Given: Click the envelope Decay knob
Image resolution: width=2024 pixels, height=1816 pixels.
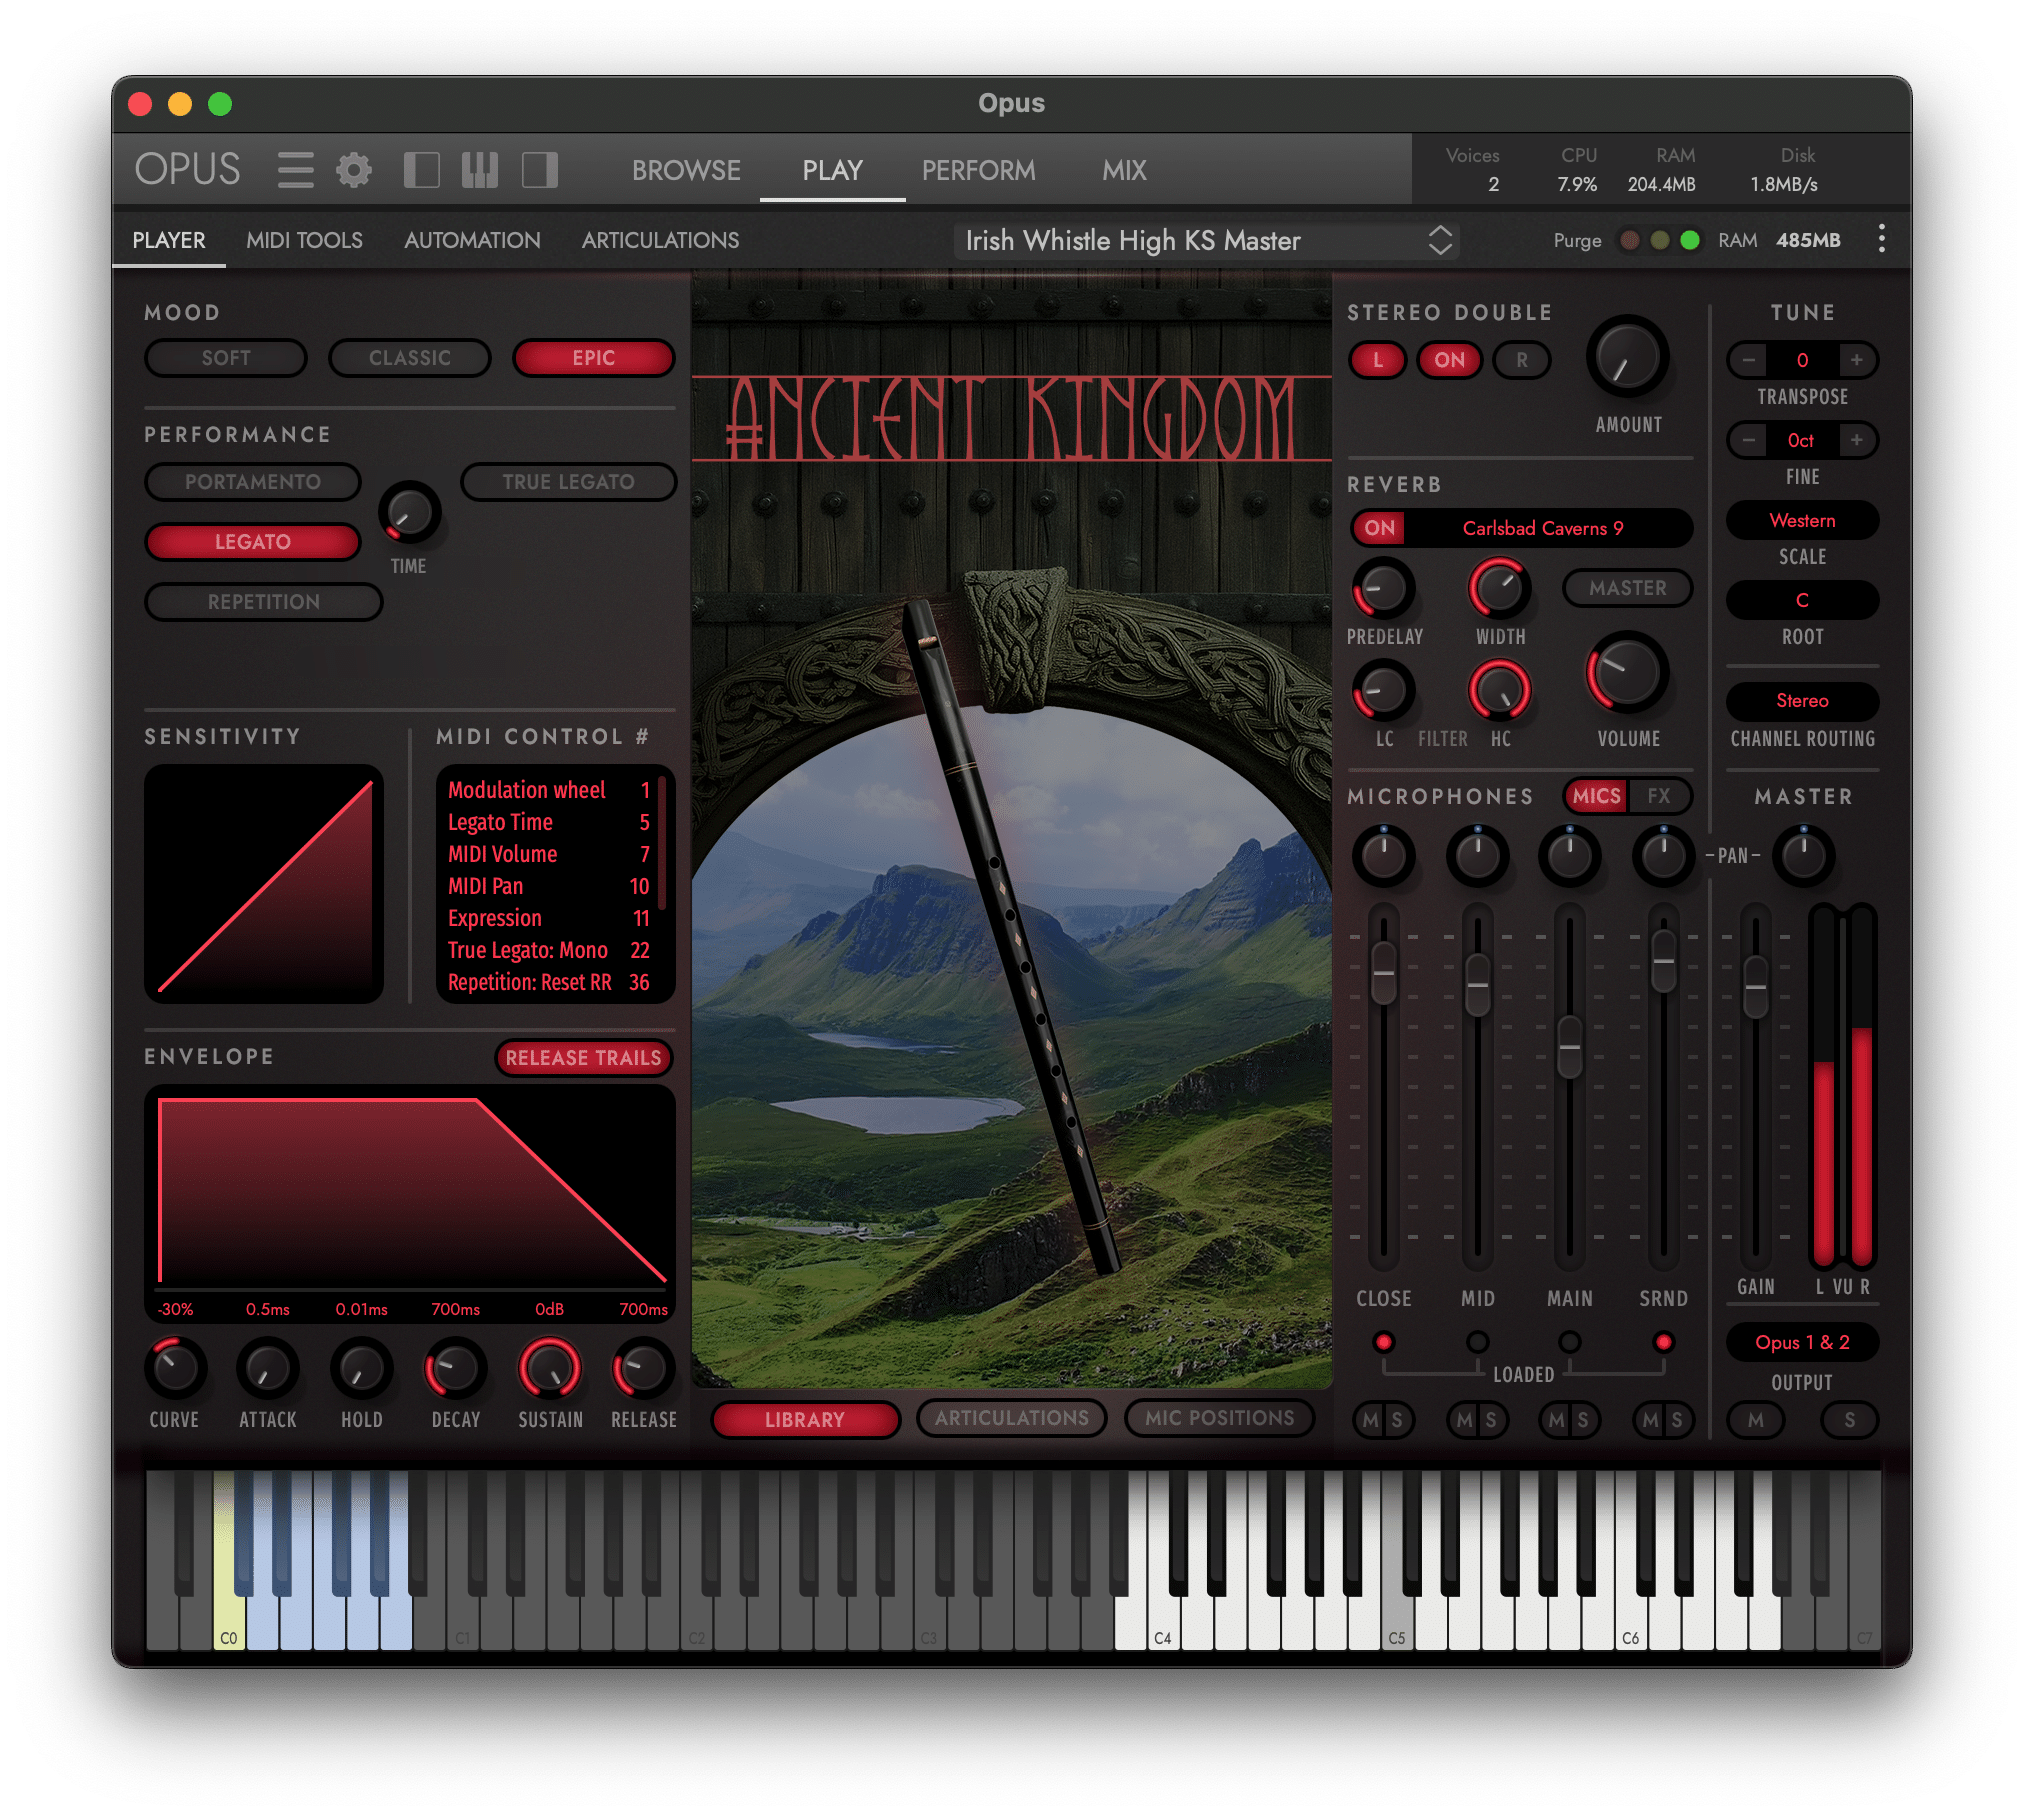Looking at the screenshot, I should (x=455, y=1368).
